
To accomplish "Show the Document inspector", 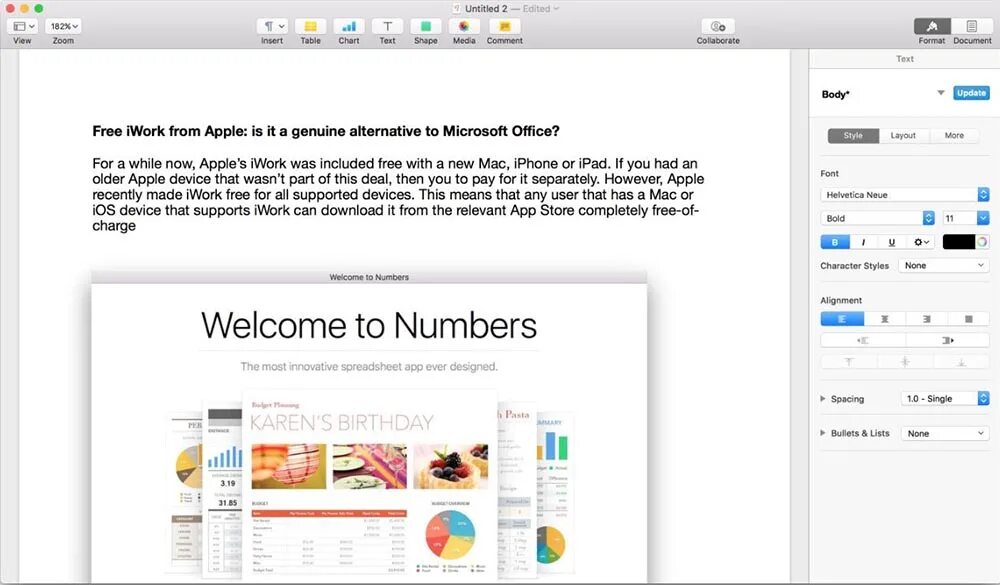I will point(971,26).
